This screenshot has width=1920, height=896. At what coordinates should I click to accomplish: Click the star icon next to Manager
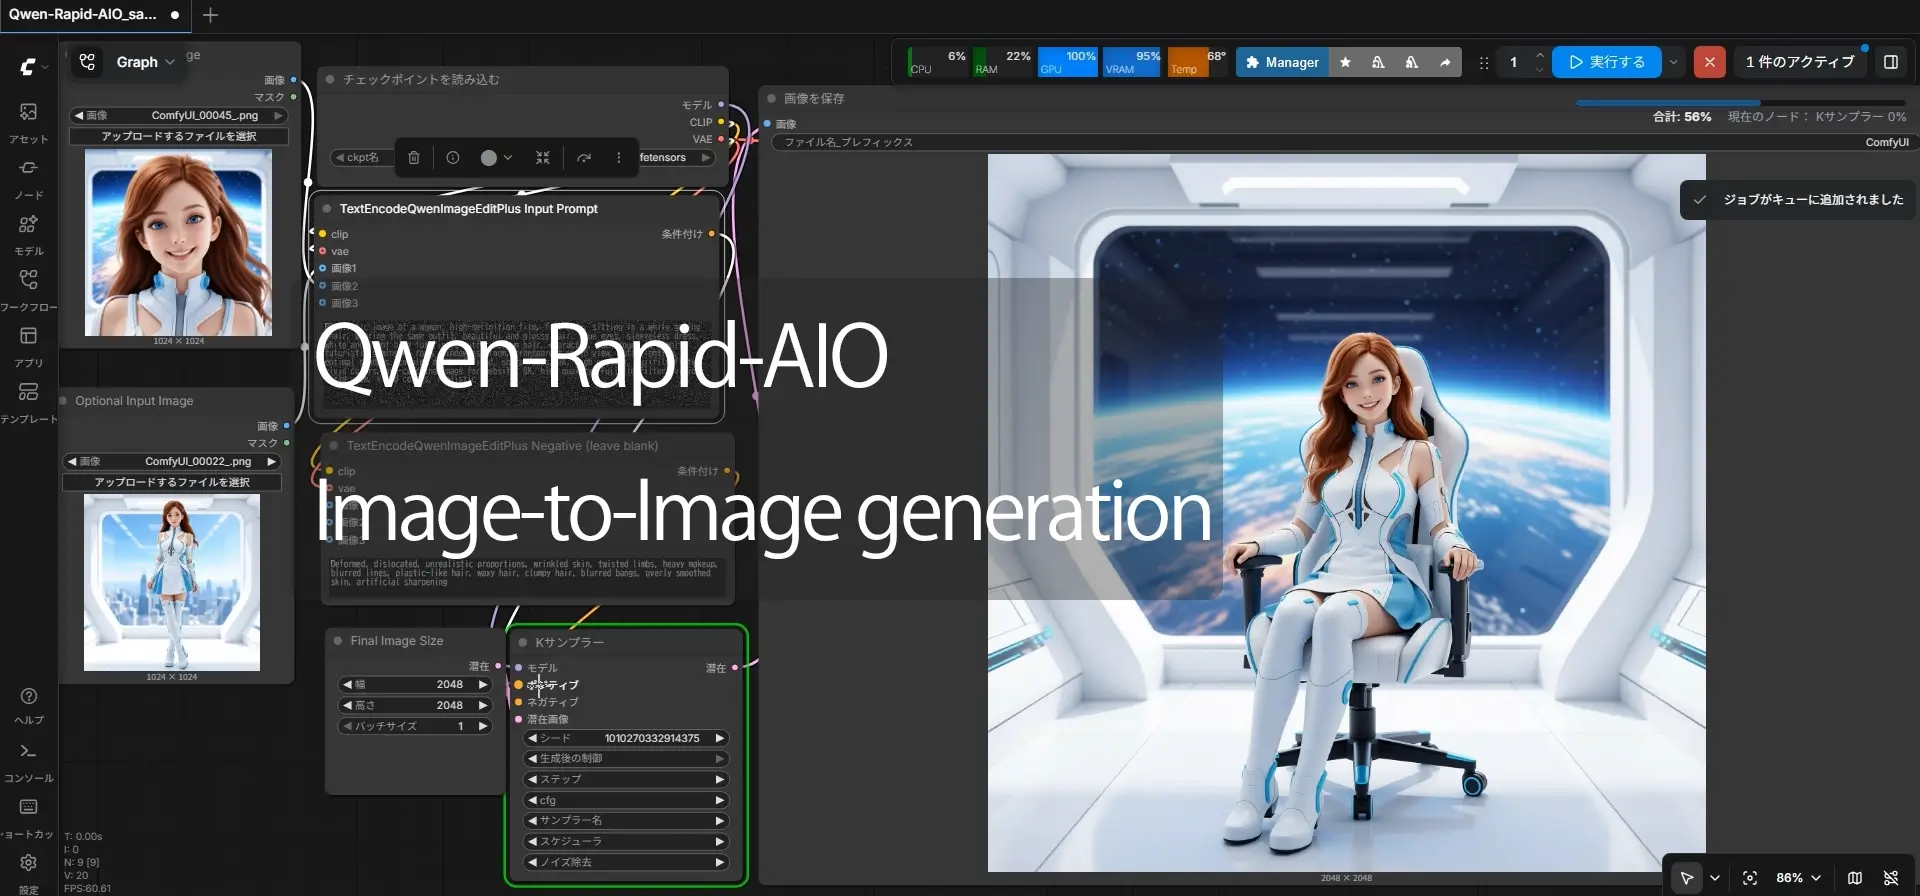[1345, 62]
